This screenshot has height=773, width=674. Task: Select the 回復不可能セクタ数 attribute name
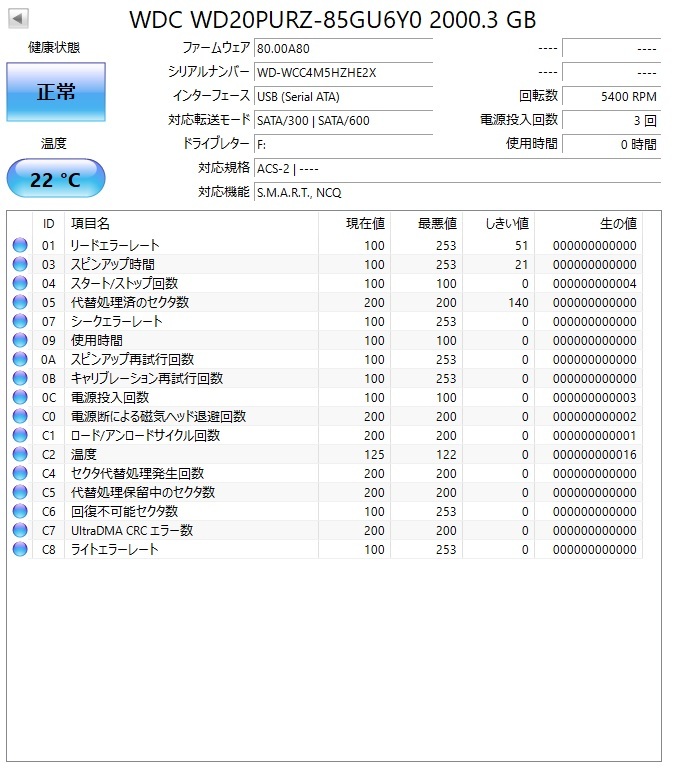(x=124, y=511)
